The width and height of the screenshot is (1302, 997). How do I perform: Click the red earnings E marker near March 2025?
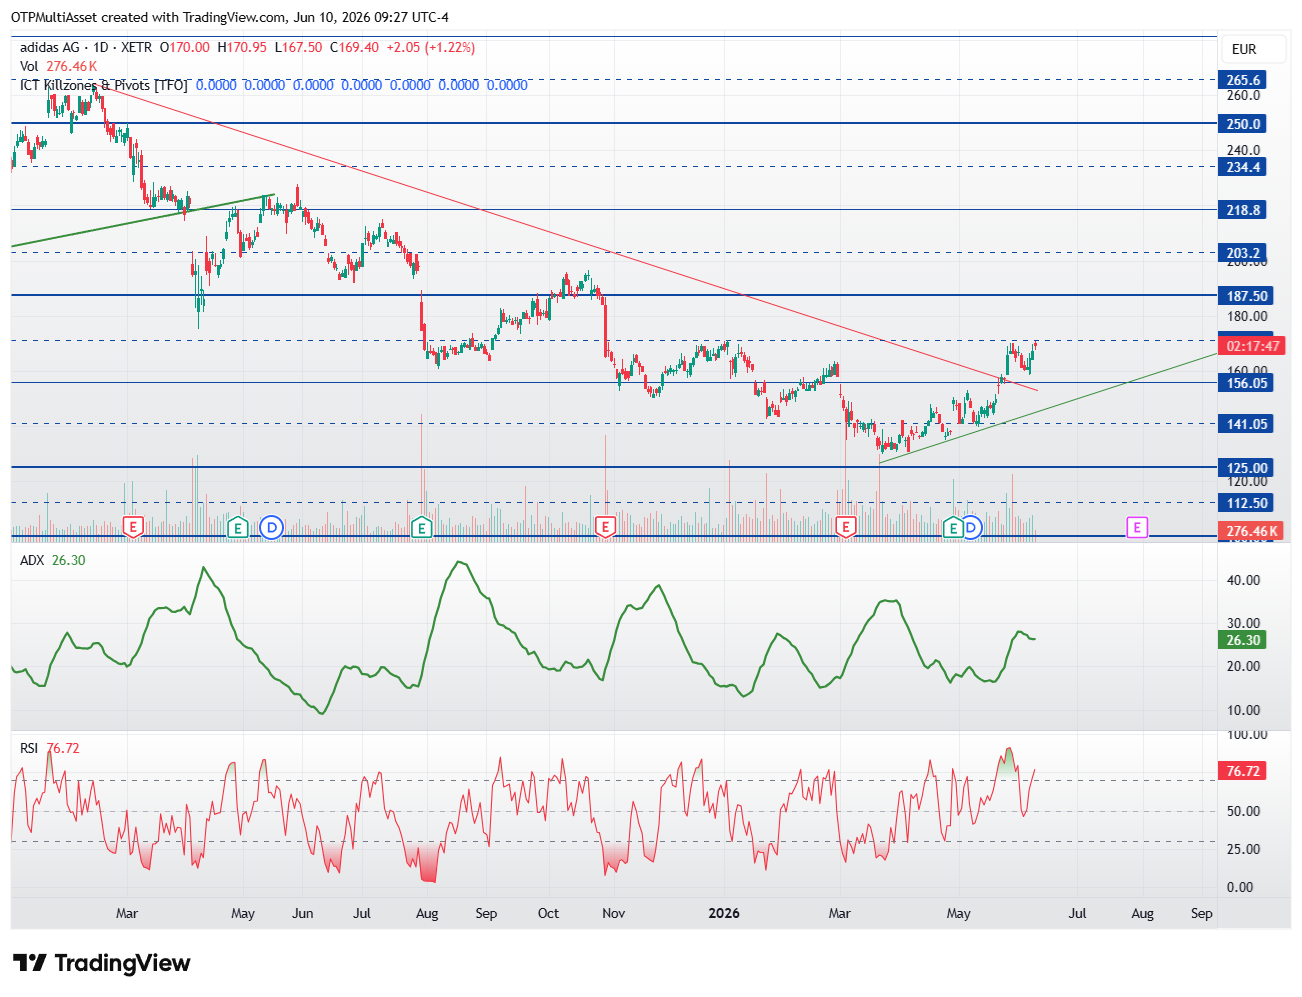(133, 527)
